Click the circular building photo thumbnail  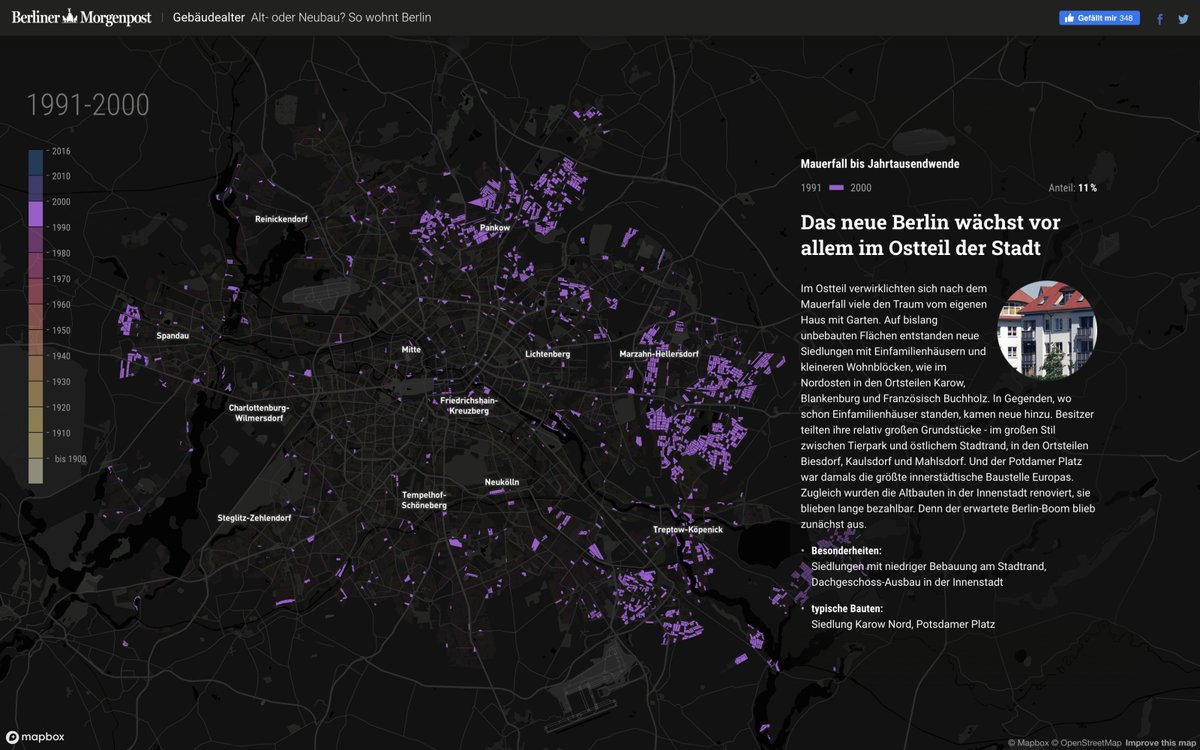click(1047, 330)
